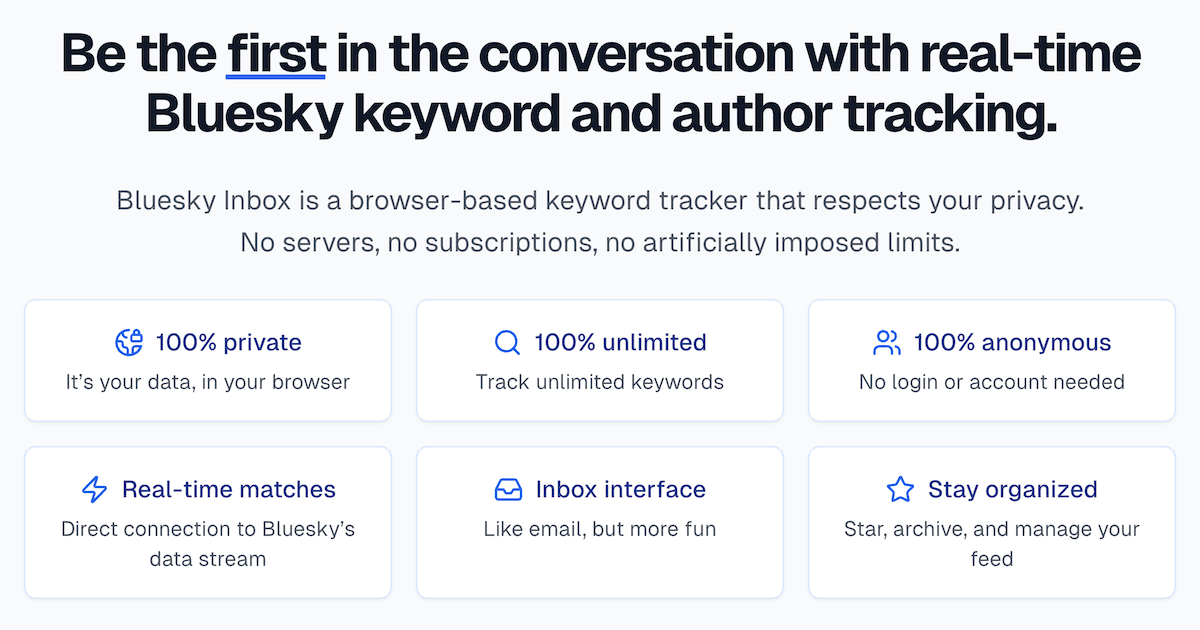The width and height of the screenshot is (1200, 630).
Task: Click the underlined word "first" in headline
Action: coord(276,54)
